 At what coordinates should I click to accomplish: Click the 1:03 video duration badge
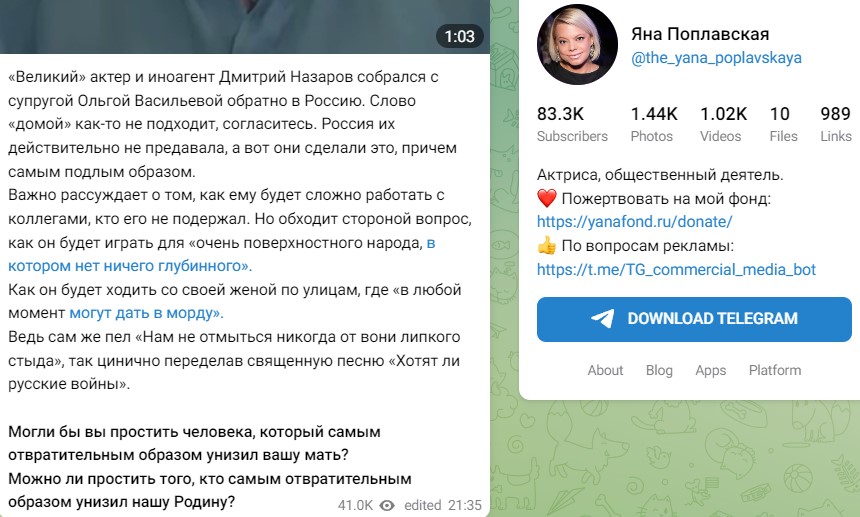pos(459,36)
